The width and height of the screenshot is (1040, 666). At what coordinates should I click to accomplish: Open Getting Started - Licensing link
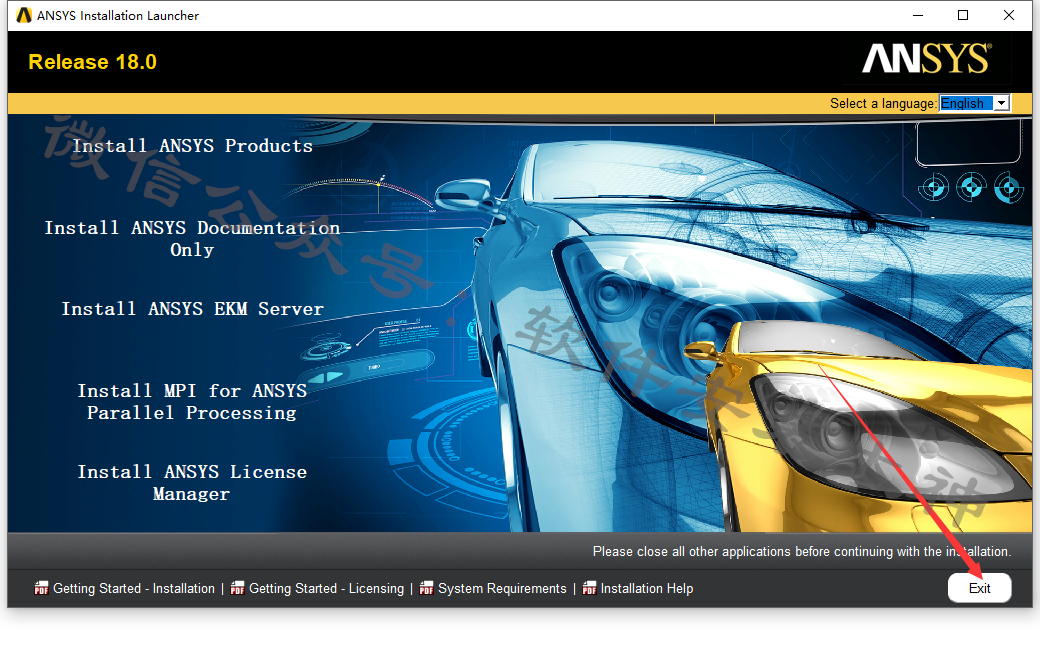(x=326, y=588)
